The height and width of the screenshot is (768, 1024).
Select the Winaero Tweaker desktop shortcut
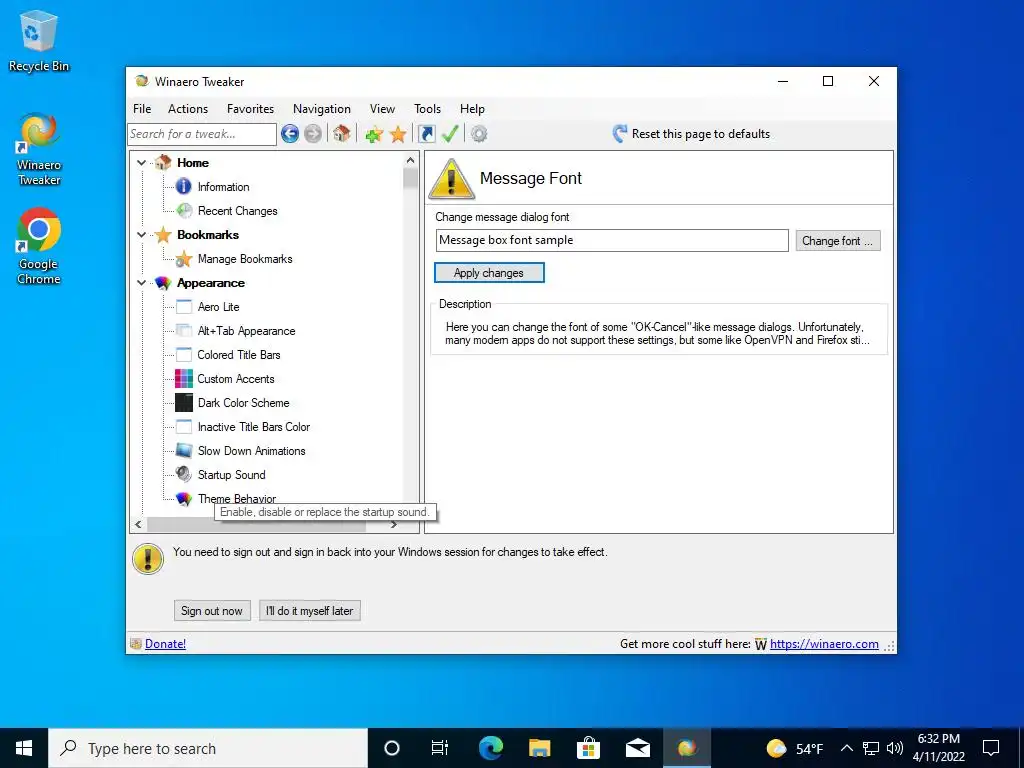click(39, 150)
